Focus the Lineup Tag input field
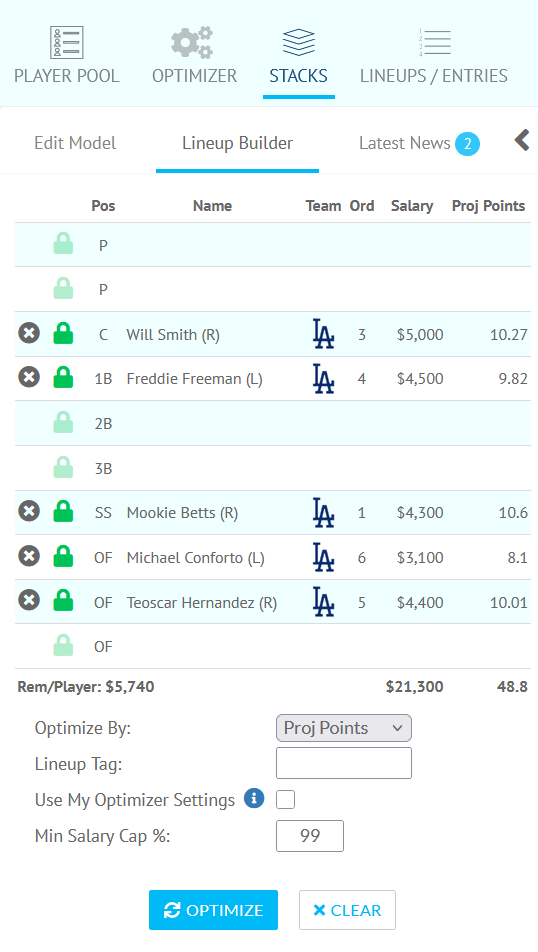538x952 pixels. click(344, 763)
